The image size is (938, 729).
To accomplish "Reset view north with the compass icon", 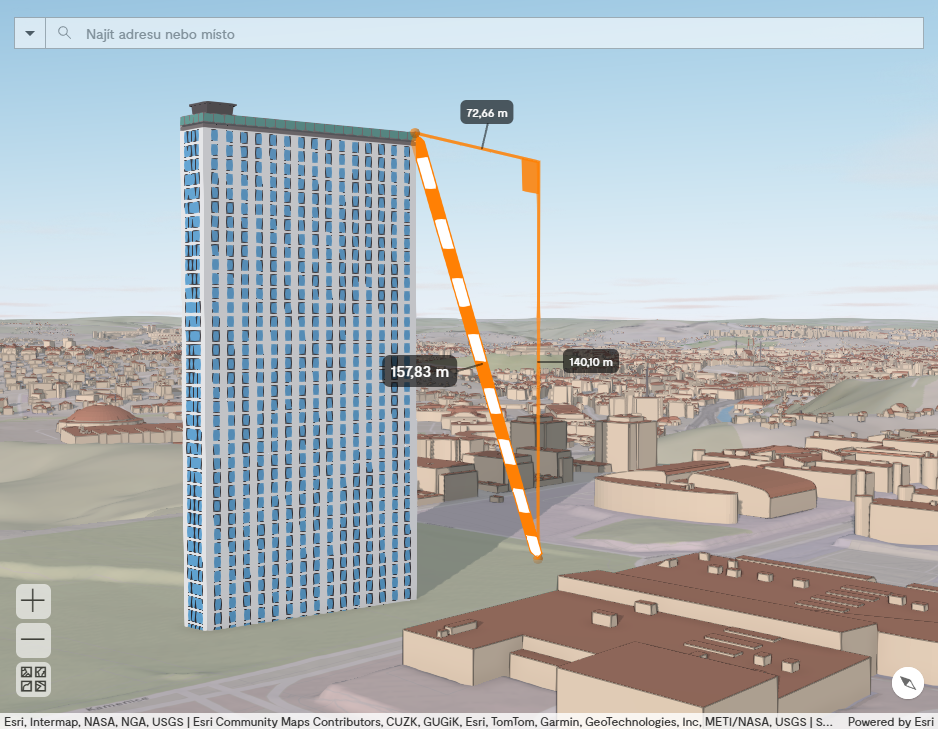I will pos(908,683).
